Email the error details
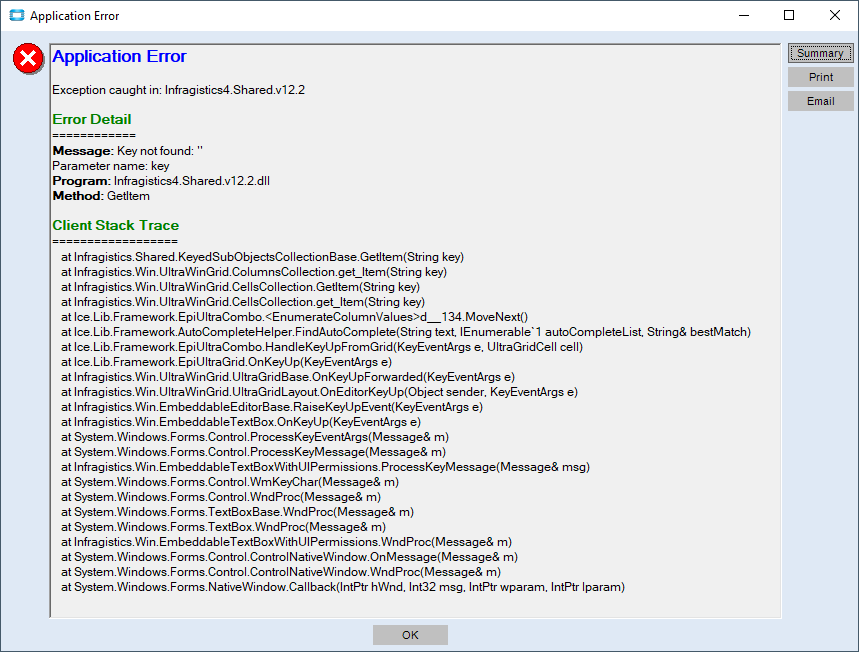Image resolution: width=859 pixels, height=652 pixels. point(820,101)
